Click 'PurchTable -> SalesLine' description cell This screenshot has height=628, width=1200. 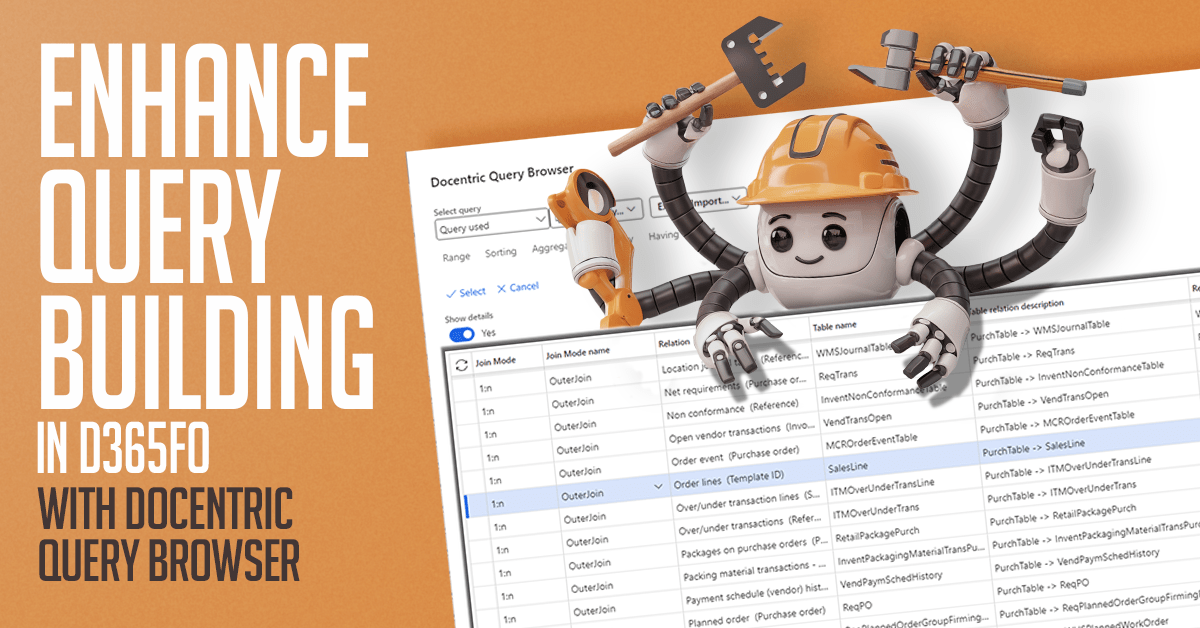(1034, 445)
